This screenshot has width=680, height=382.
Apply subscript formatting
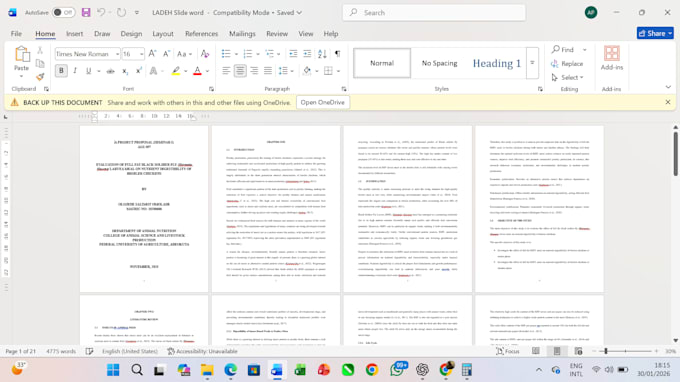(124, 71)
